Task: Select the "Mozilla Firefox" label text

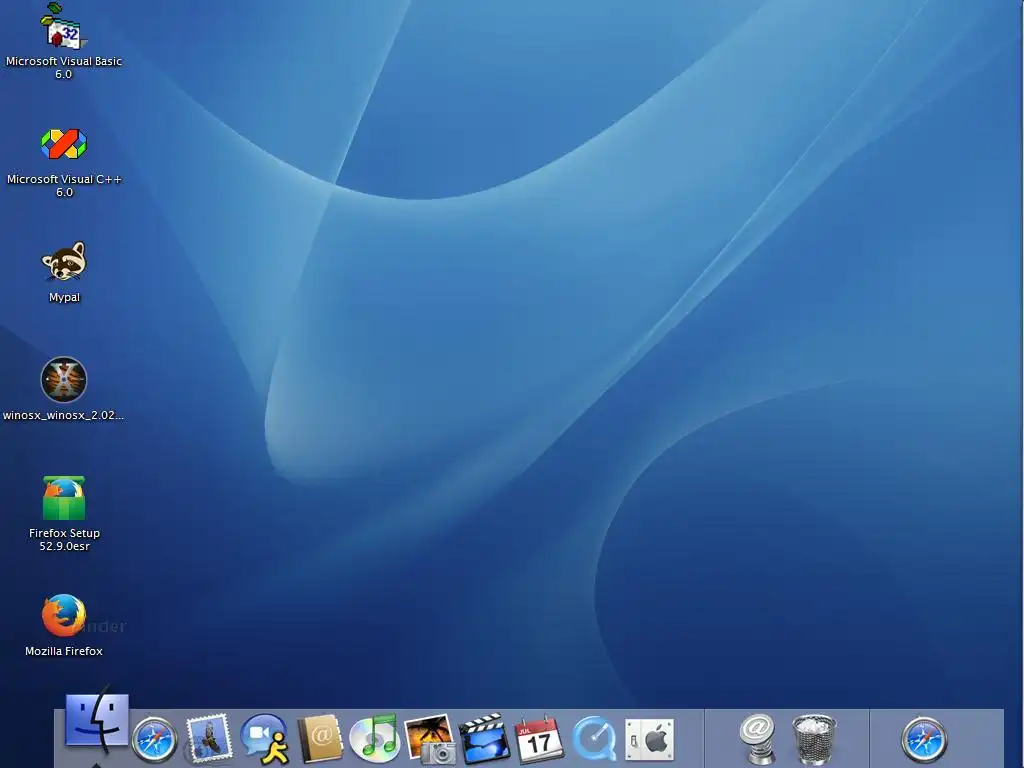Action: tap(64, 651)
